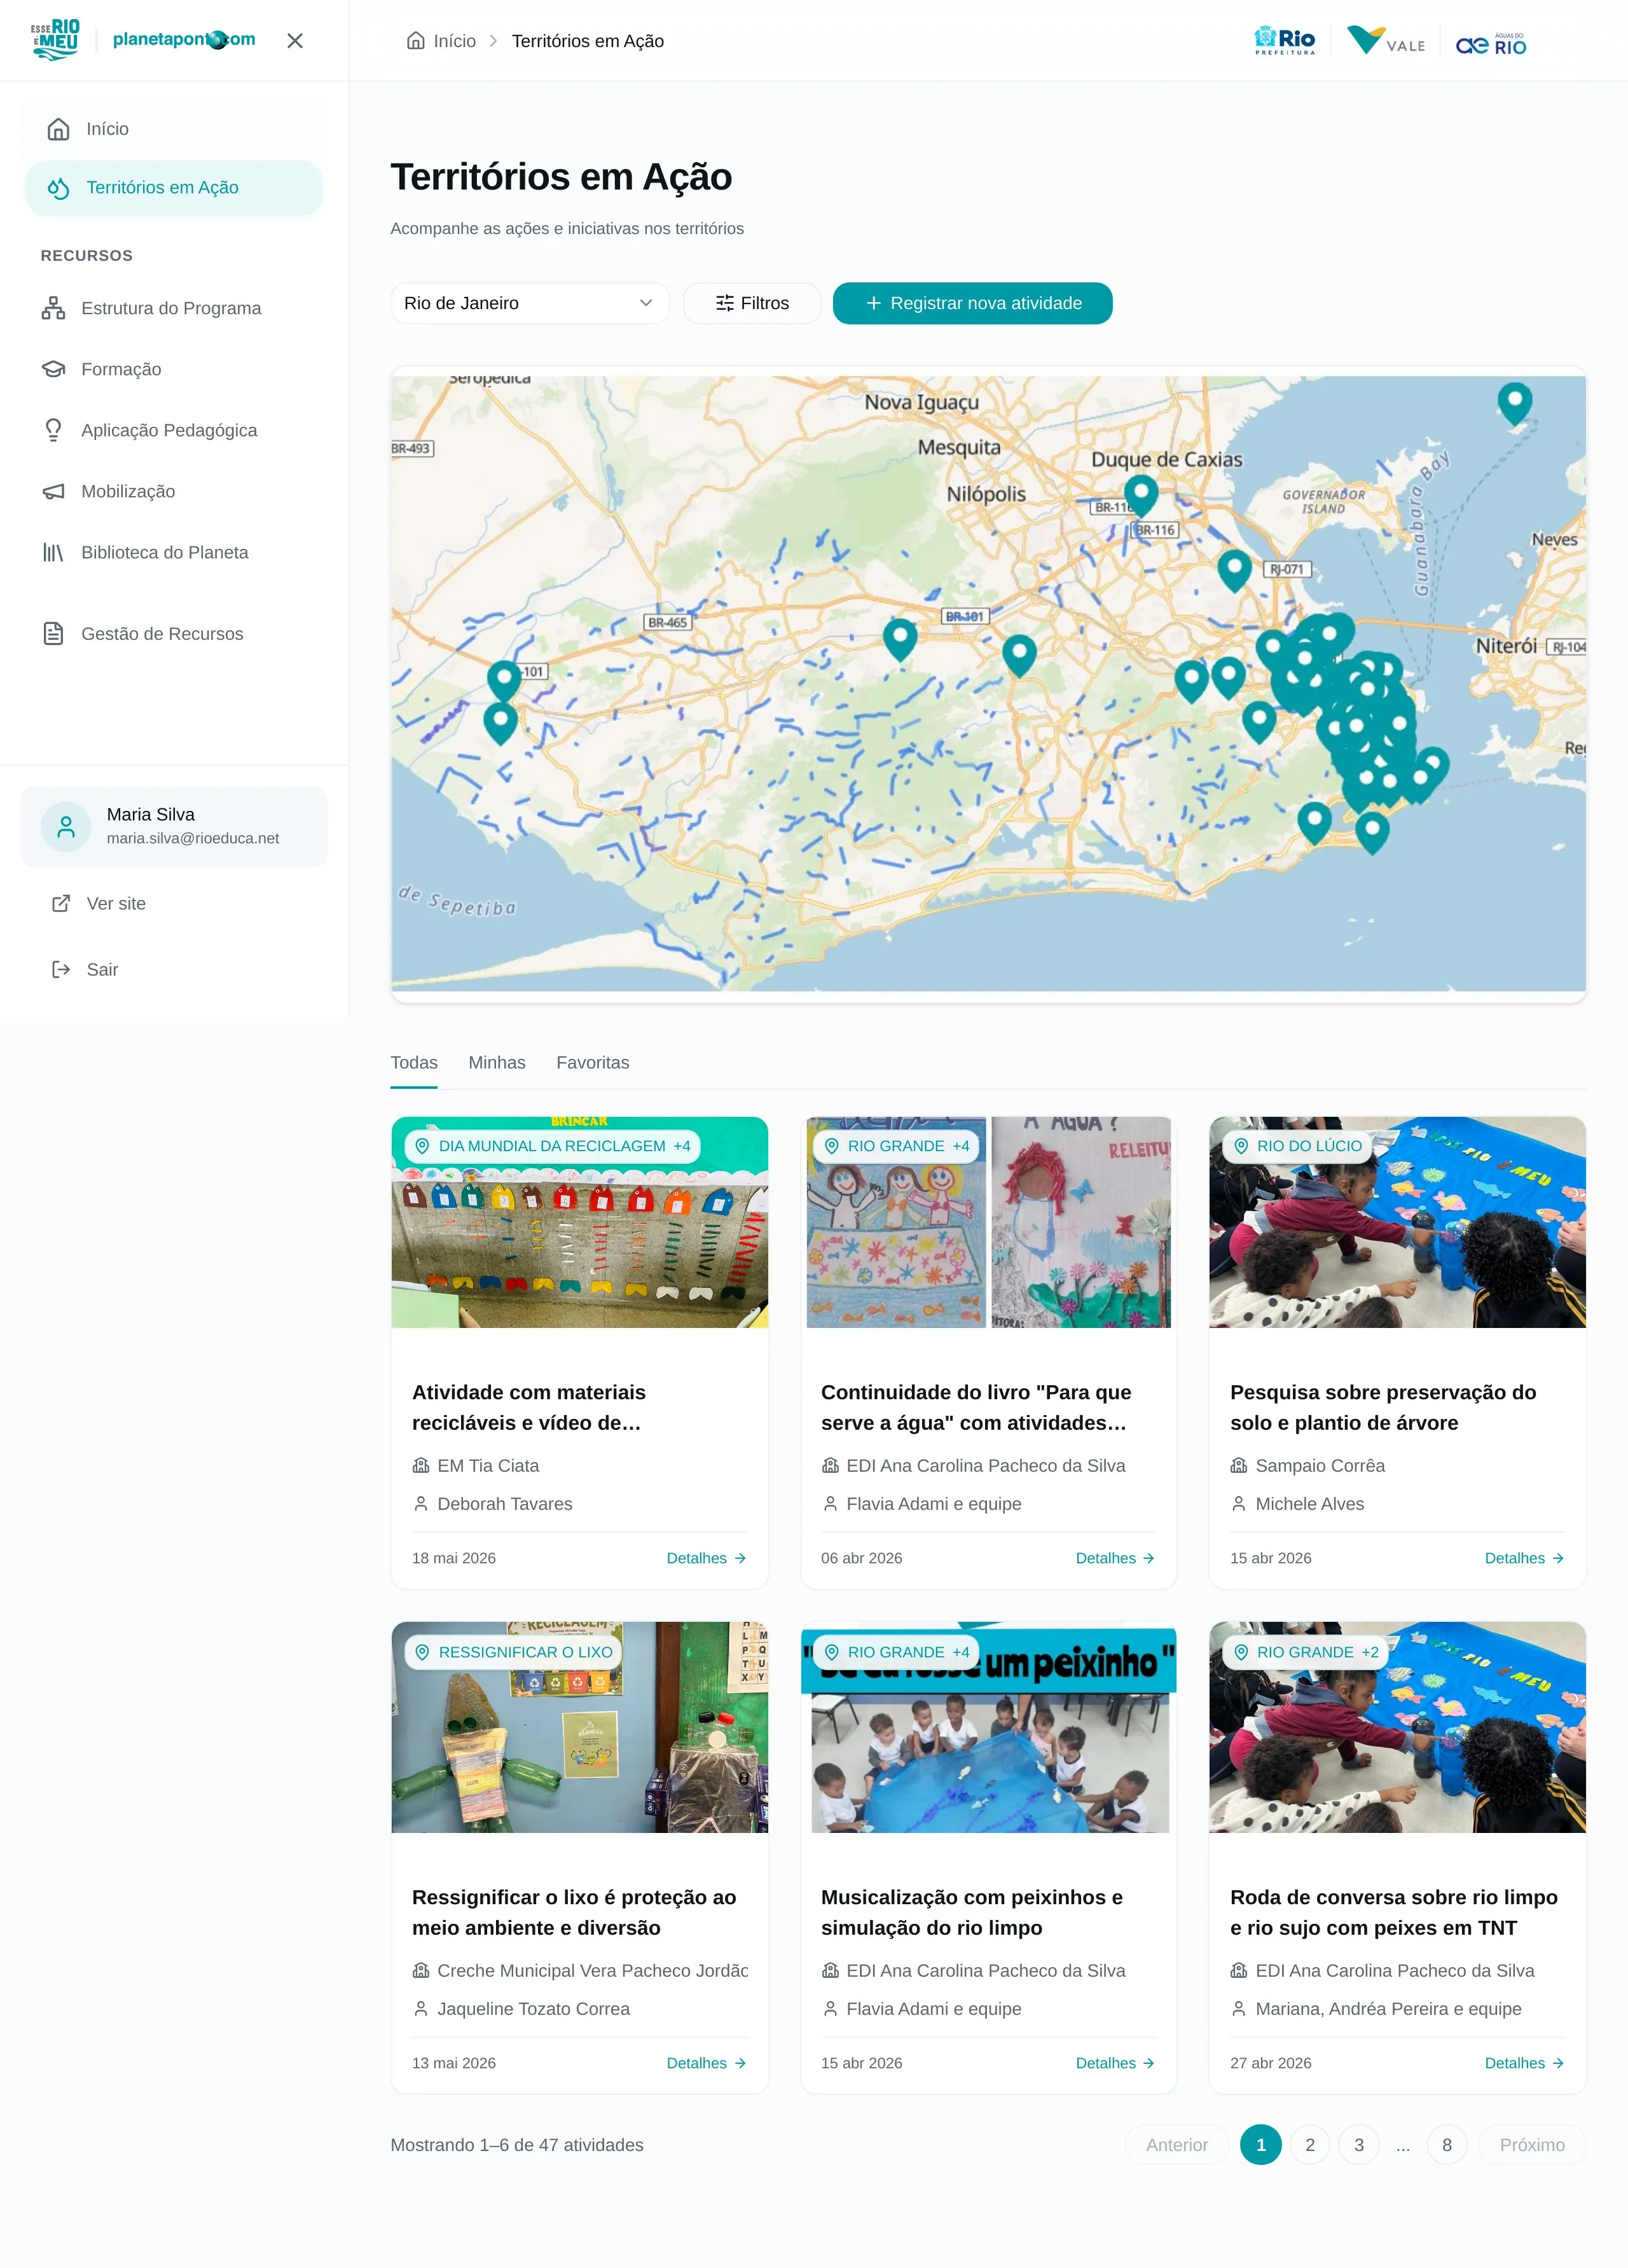Click map pin near Duque de Caxias
Viewport: 1628px width, 2268px height.
[x=1141, y=495]
